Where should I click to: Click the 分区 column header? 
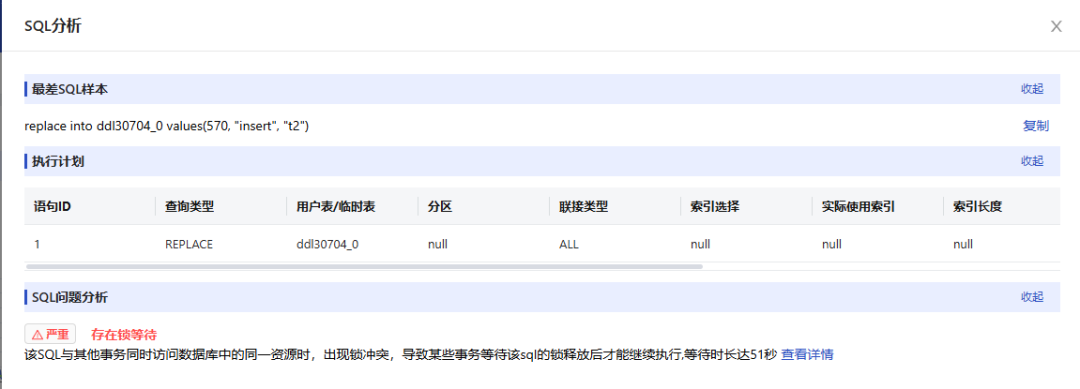point(440,206)
